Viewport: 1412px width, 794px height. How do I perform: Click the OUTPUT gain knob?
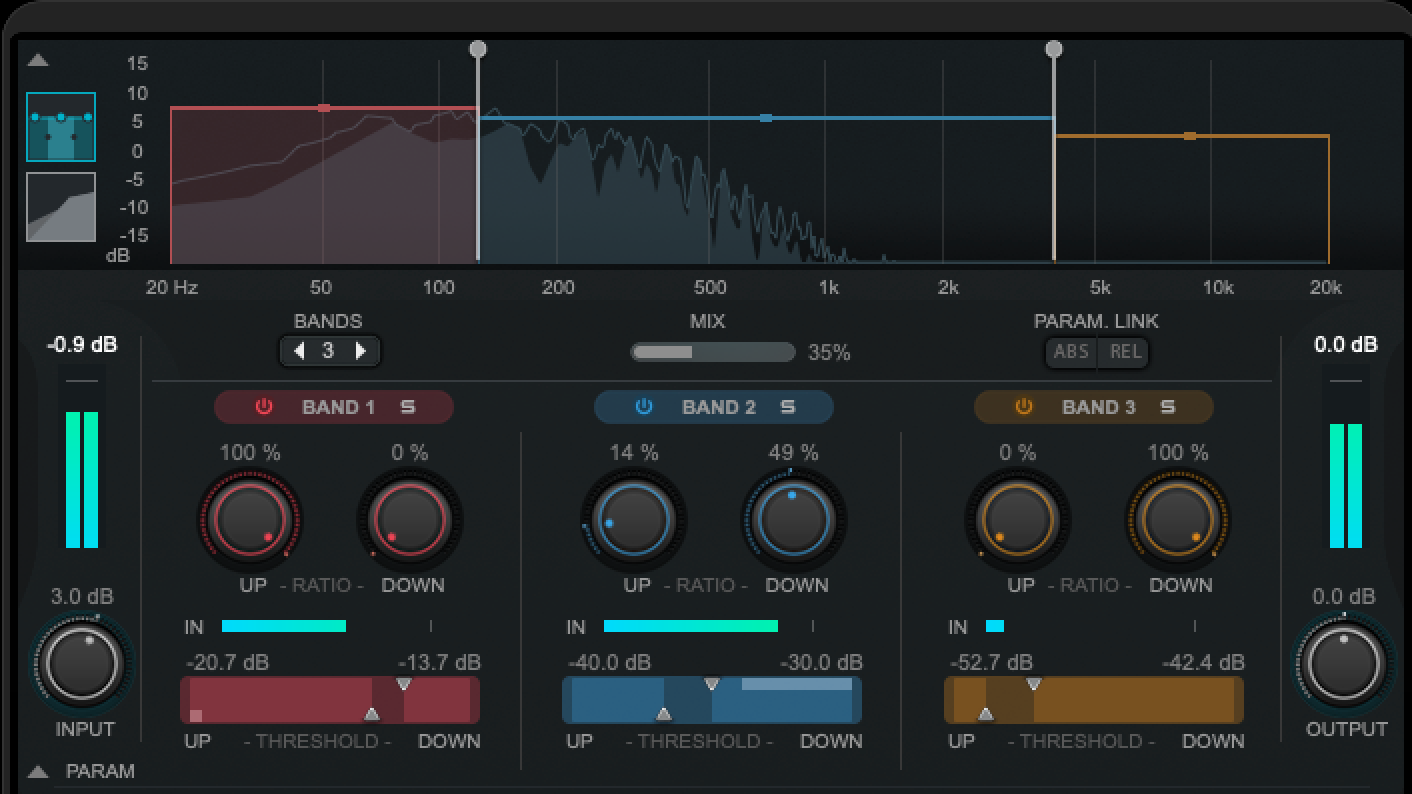1344,661
